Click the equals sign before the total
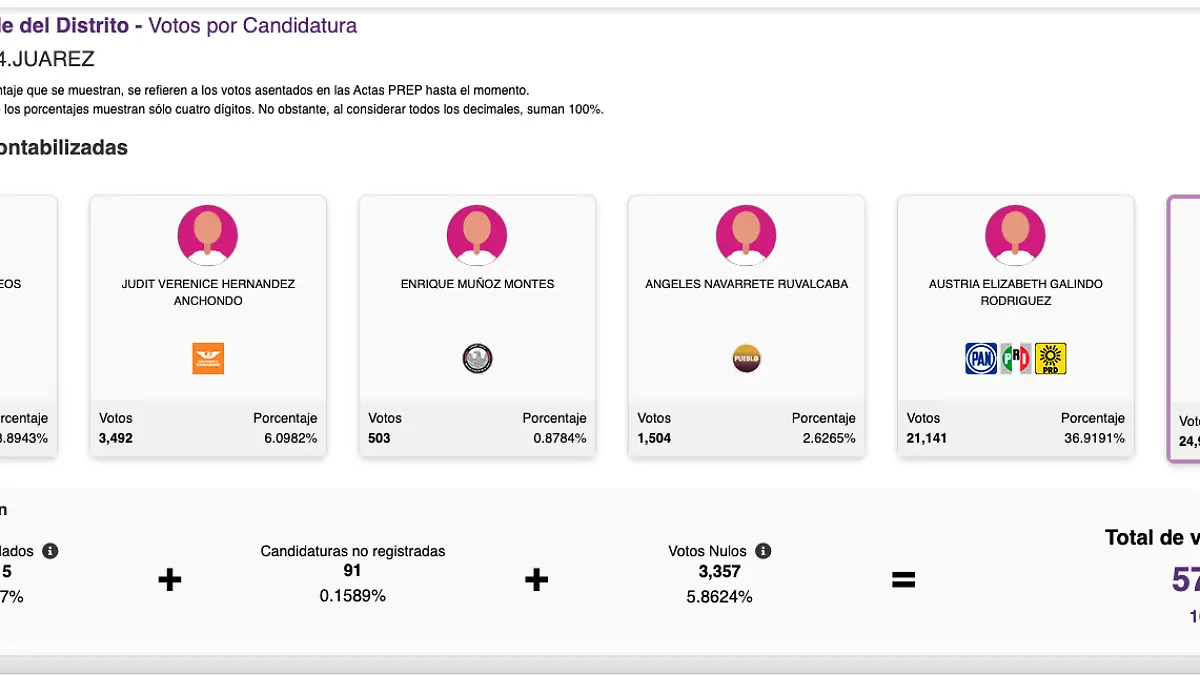Image resolution: width=1200 pixels, height=675 pixels. pyautogui.click(x=903, y=580)
